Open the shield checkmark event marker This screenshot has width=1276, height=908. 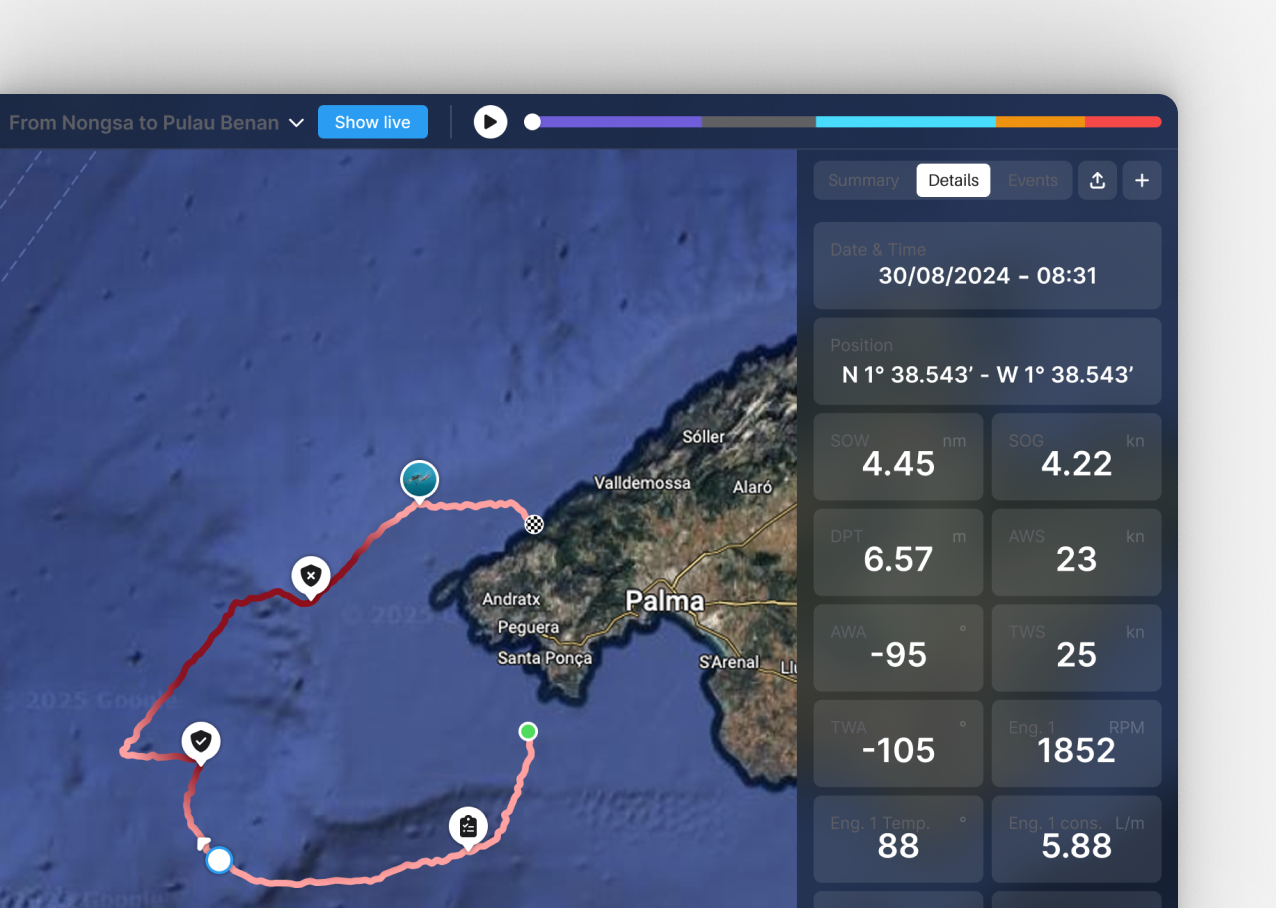click(x=201, y=742)
